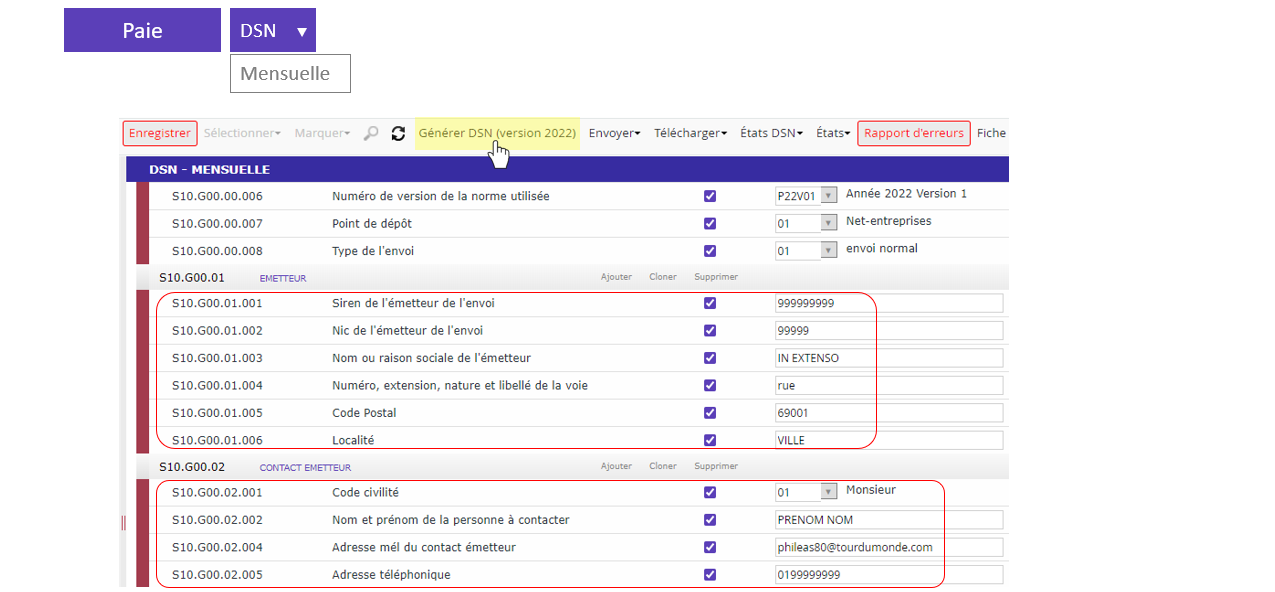The width and height of the screenshot is (1275, 592).
Task: Click Générer DSN (version 2022)
Action: (x=497, y=133)
